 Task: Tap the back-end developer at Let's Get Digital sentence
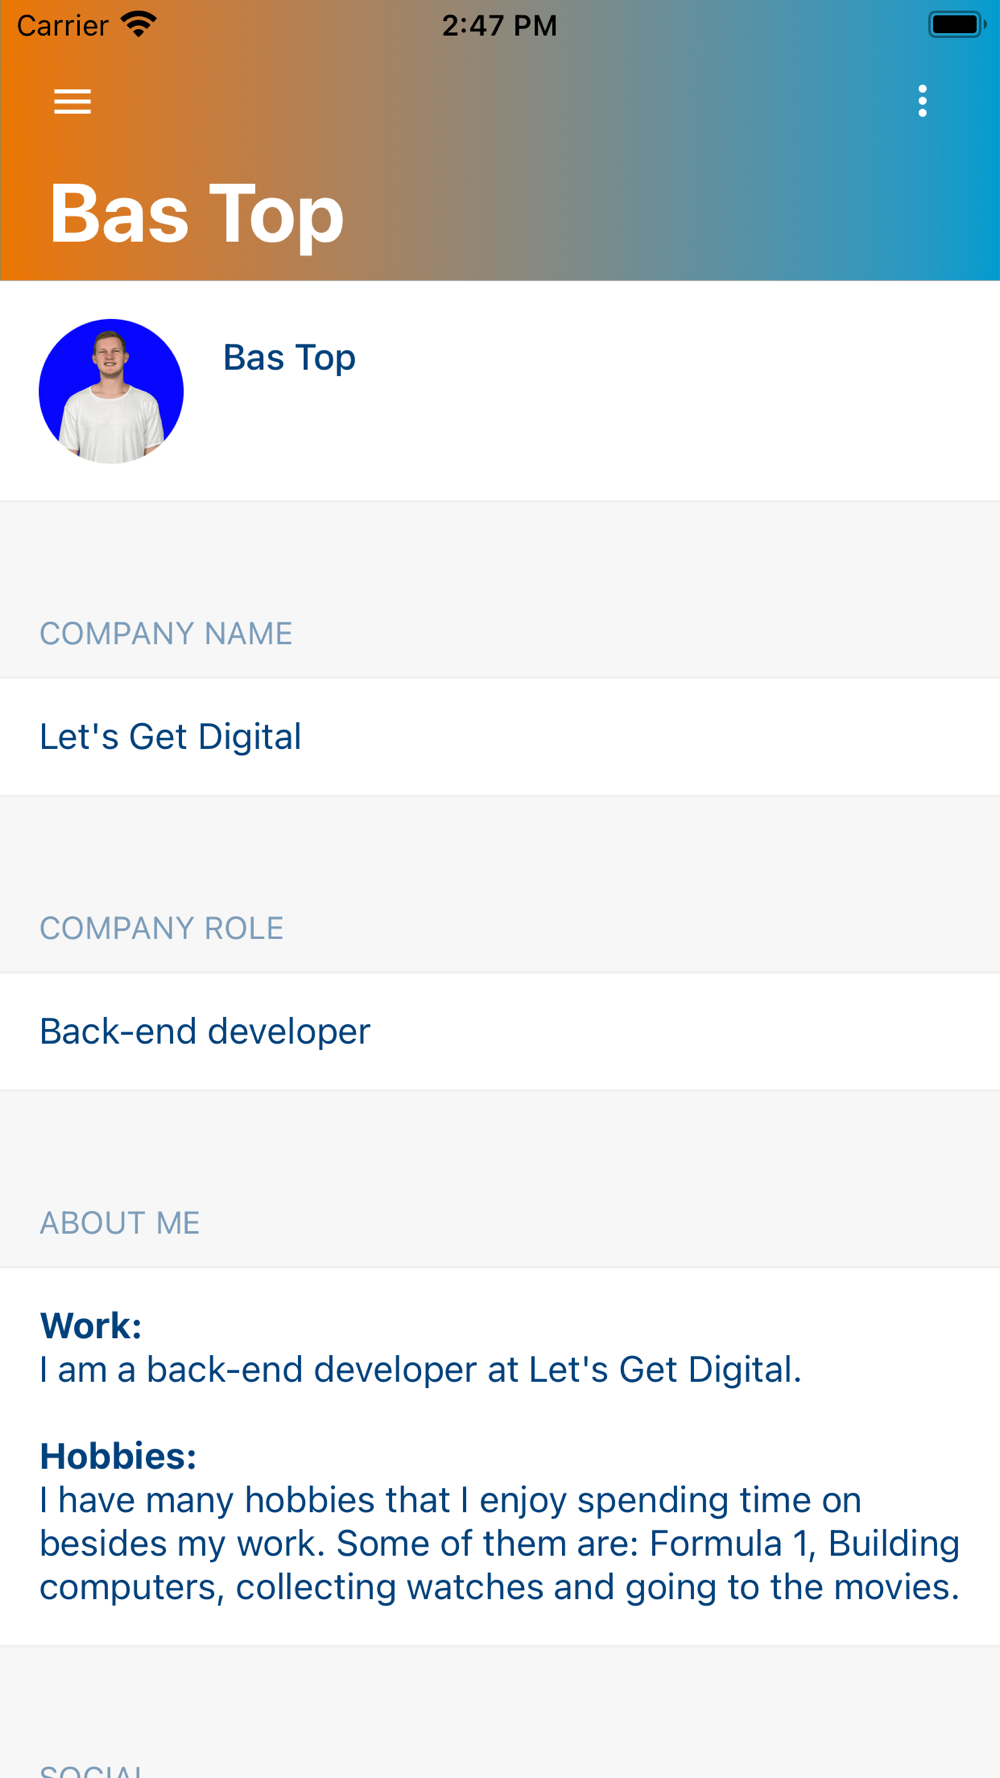tap(420, 1369)
